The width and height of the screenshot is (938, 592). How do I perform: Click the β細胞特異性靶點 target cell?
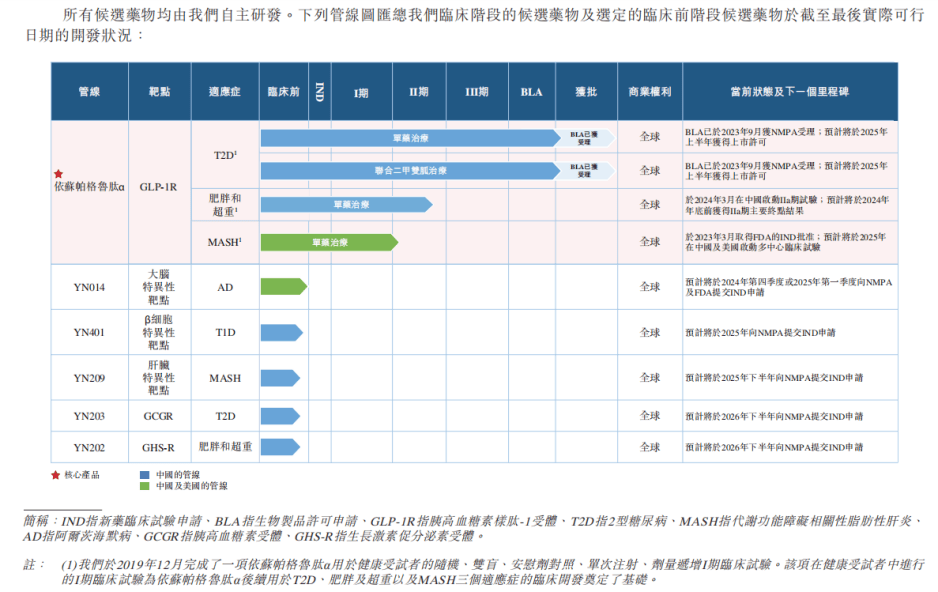click(159, 332)
